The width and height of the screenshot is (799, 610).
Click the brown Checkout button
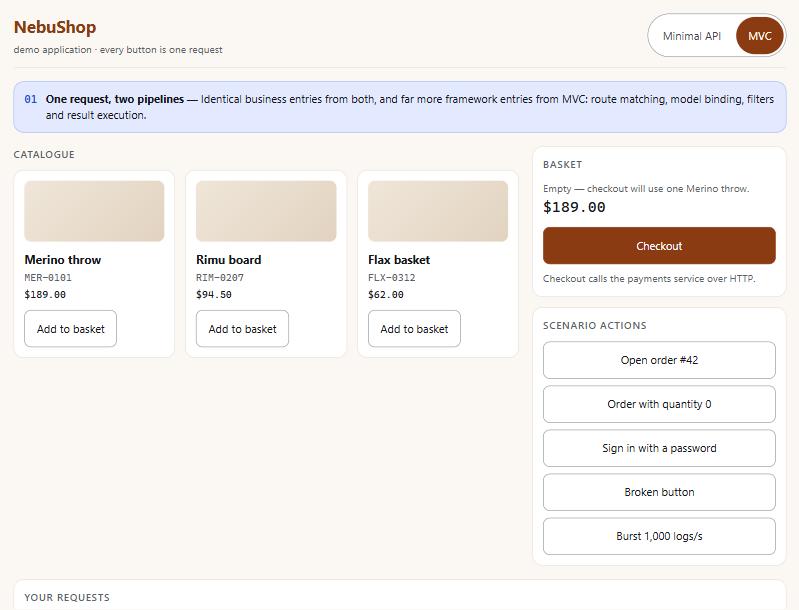point(659,246)
